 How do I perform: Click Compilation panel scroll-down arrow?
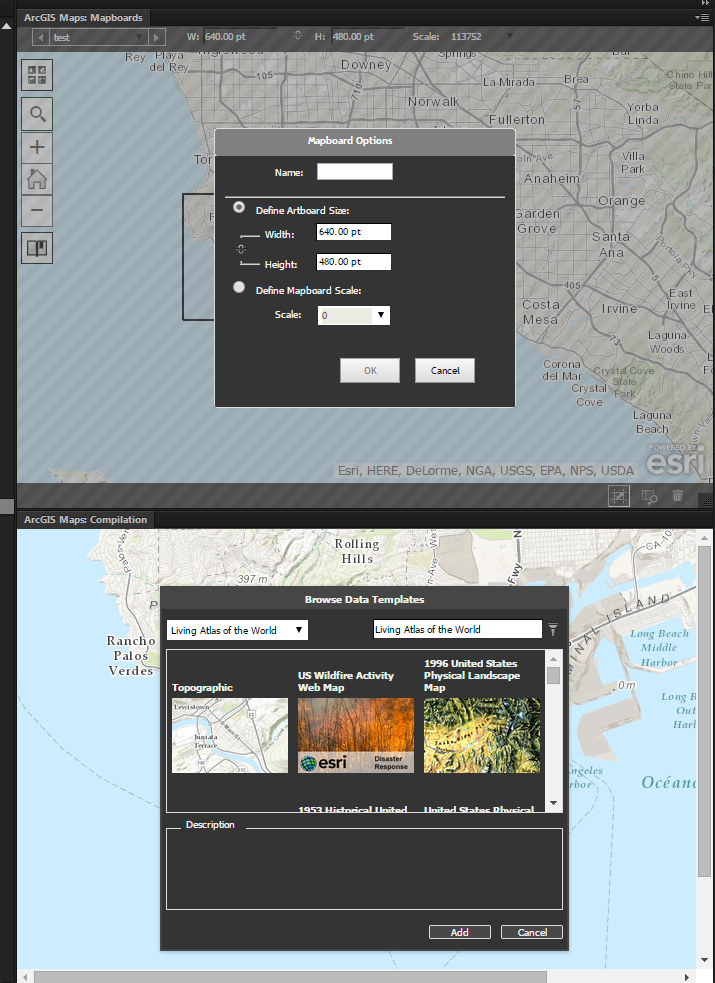[x=704, y=960]
